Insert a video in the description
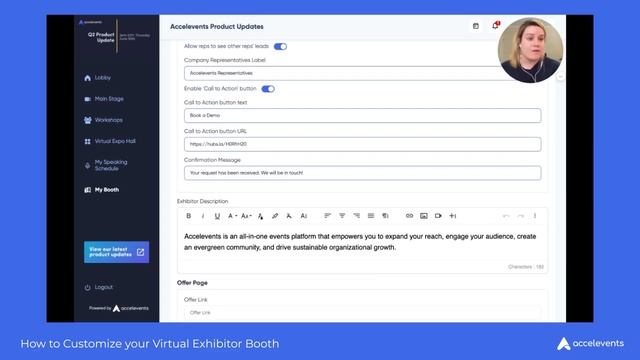The image size is (640, 360). (438, 216)
